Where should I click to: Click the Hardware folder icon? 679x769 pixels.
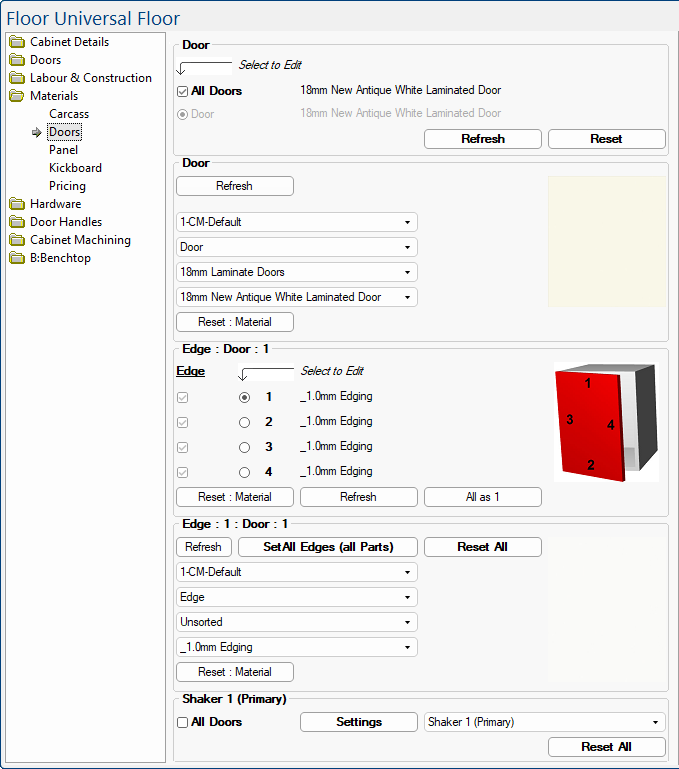click(17, 204)
